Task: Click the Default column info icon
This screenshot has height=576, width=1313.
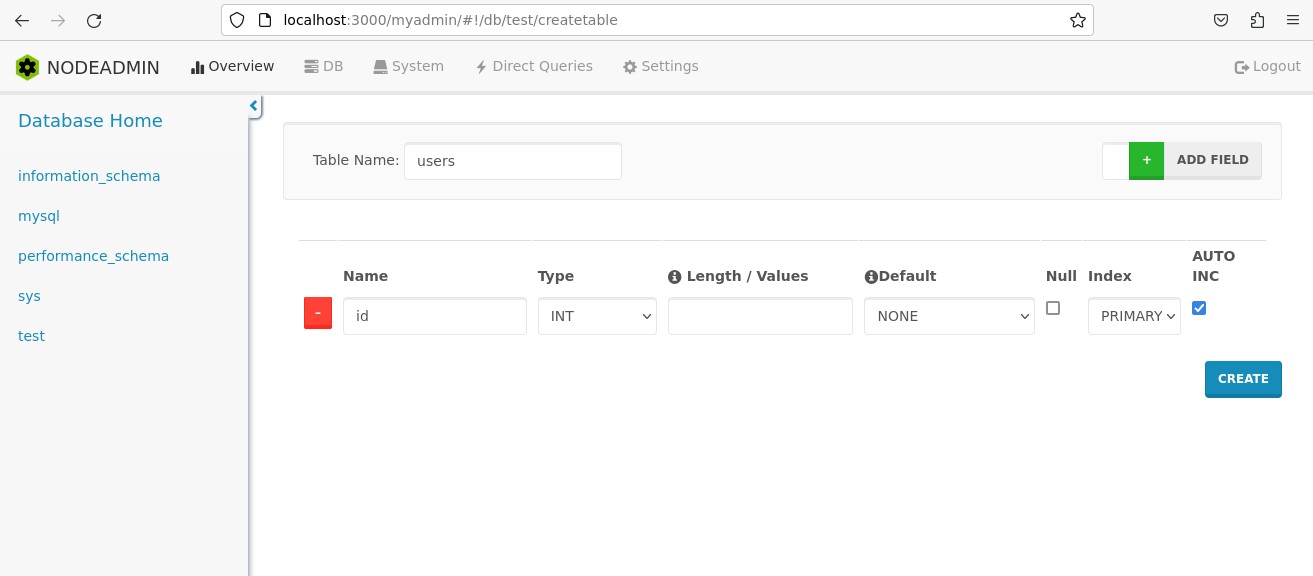Action: click(870, 277)
